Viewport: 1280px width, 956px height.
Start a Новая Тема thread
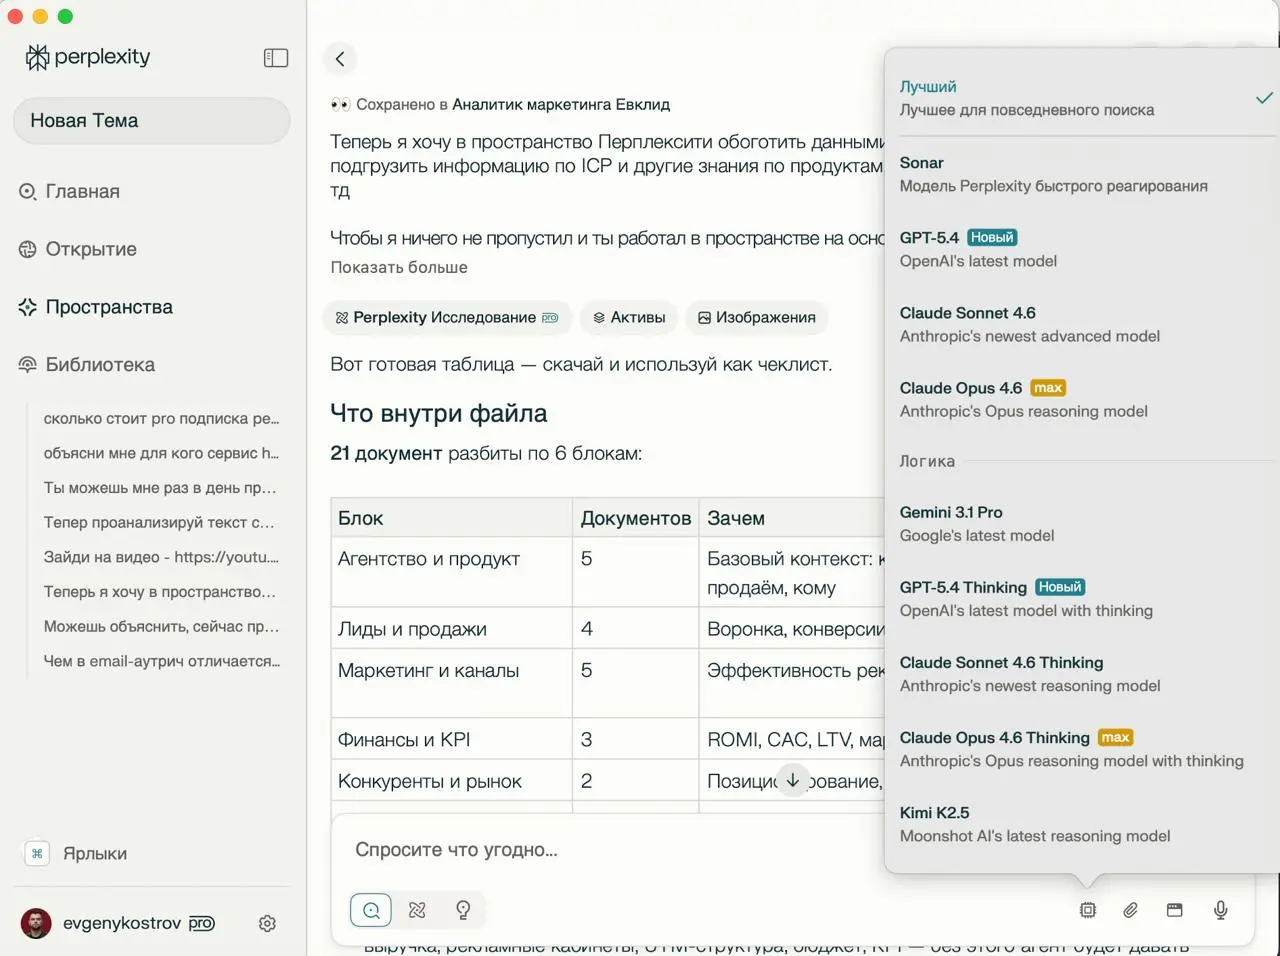point(152,121)
